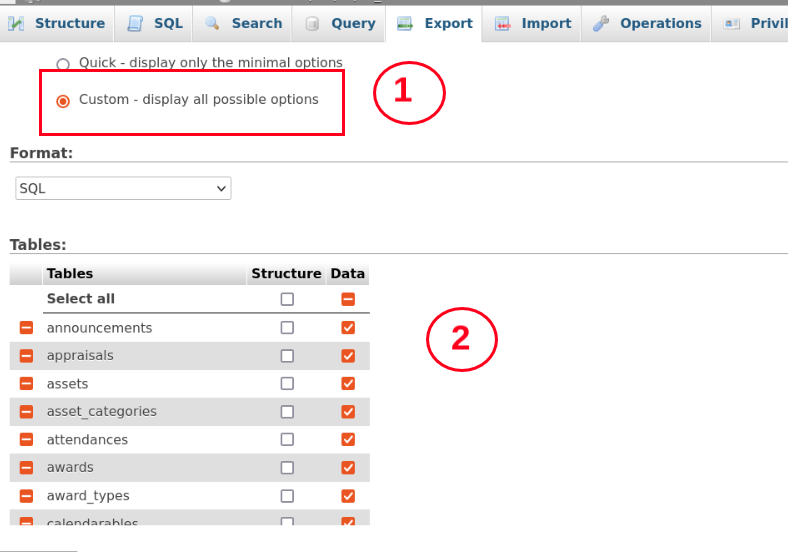Screen dimensions: 788x552
Task: Open the Operations tab
Action: click(x=660, y=23)
